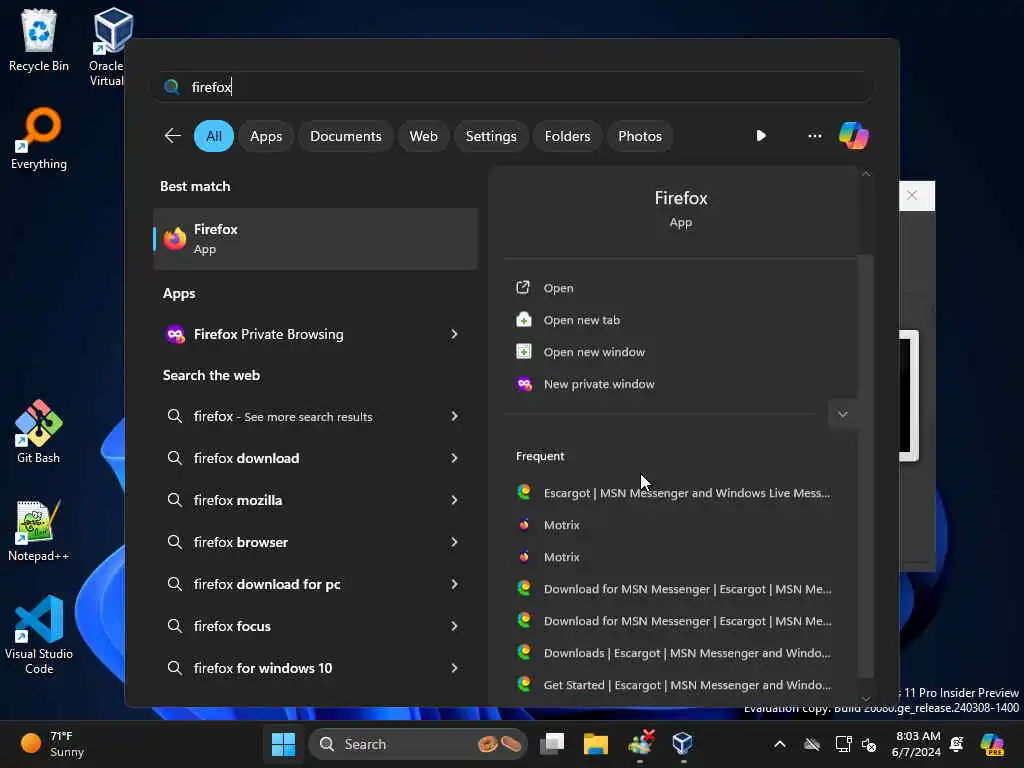This screenshot has height=768, width=1024.
Task: Close the background window with X button
Action: pos(912,195)
